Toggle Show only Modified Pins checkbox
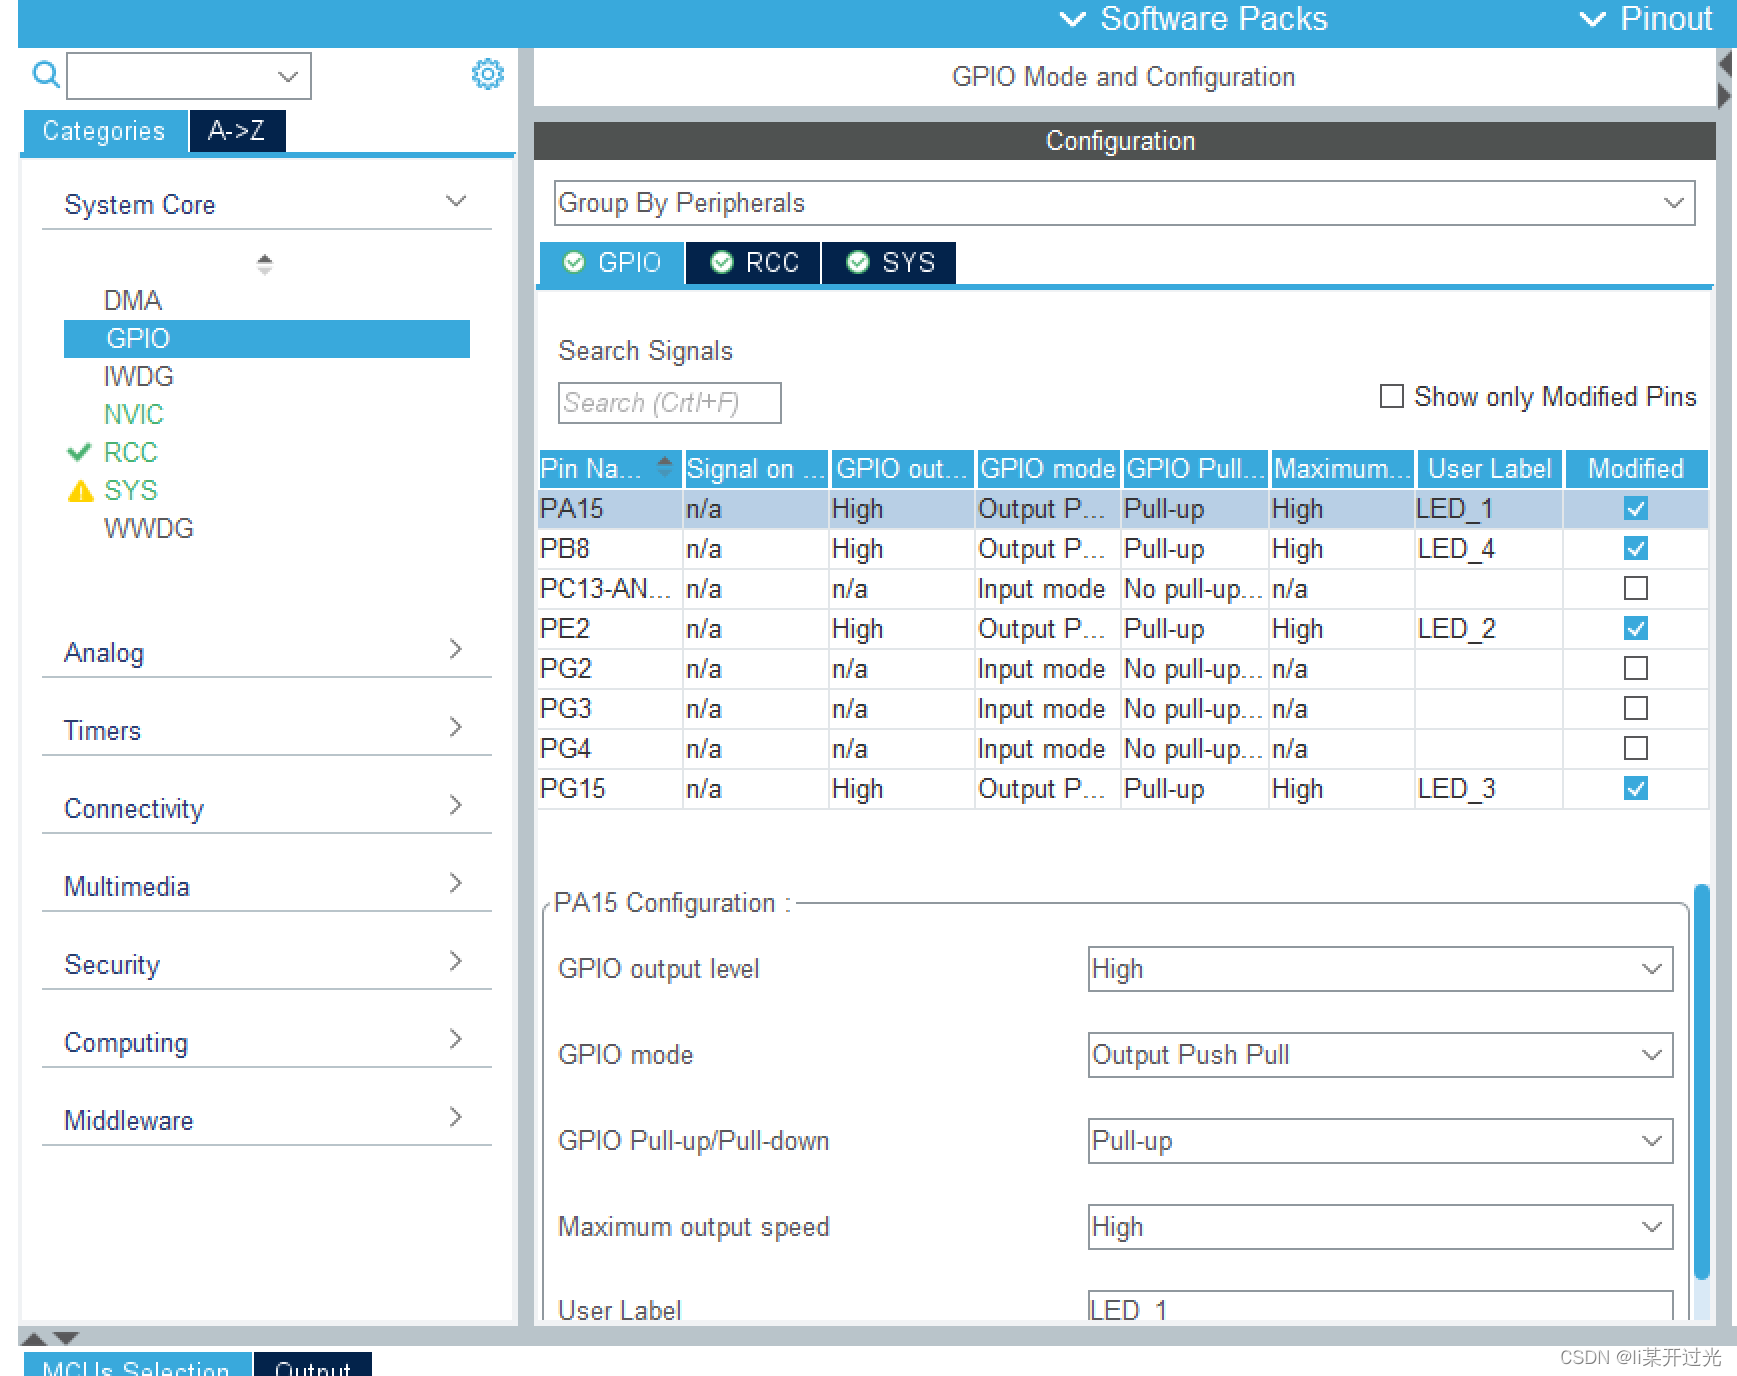The height and width of the screenshot is (1376, 1737). point(1391,396)
